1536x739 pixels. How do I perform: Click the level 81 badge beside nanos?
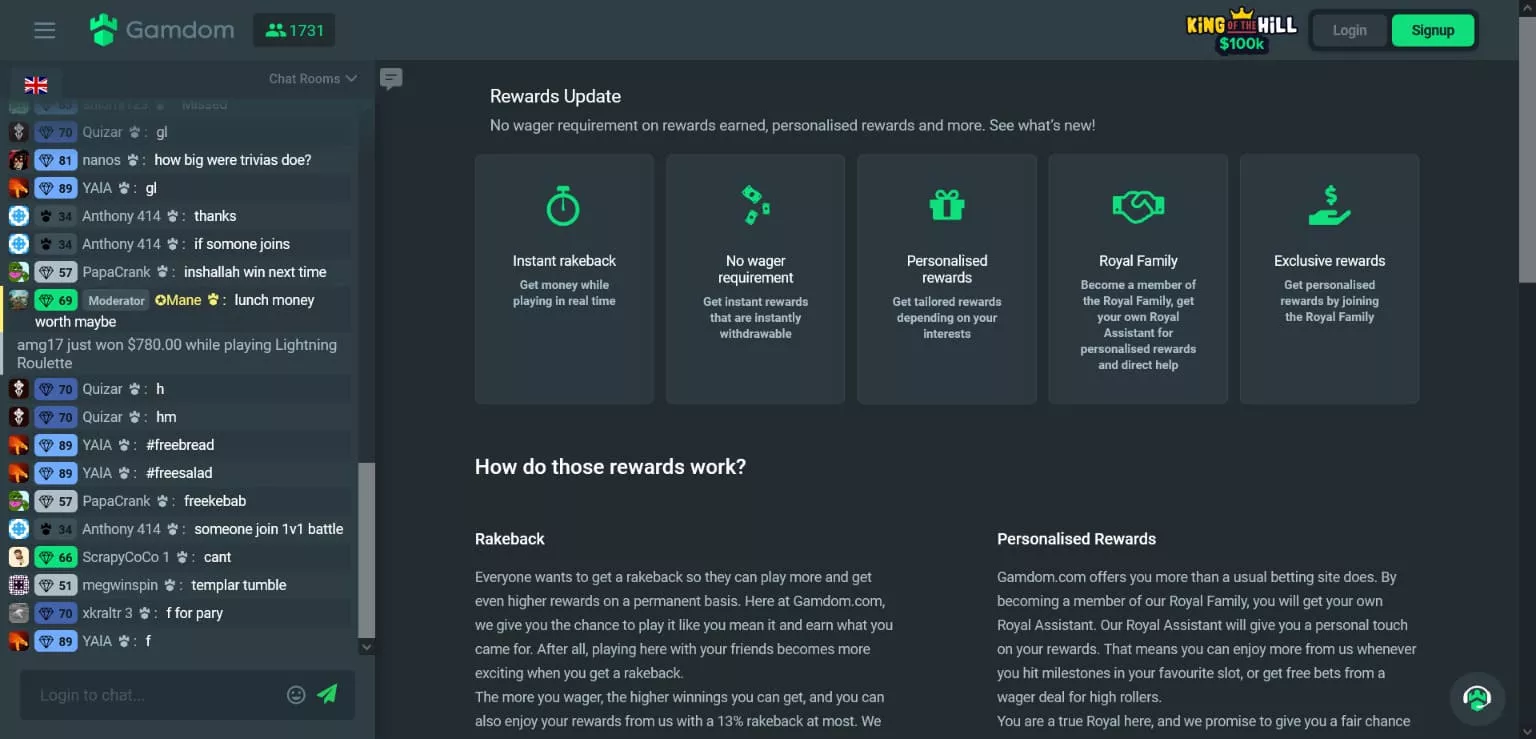coord(56,160)
